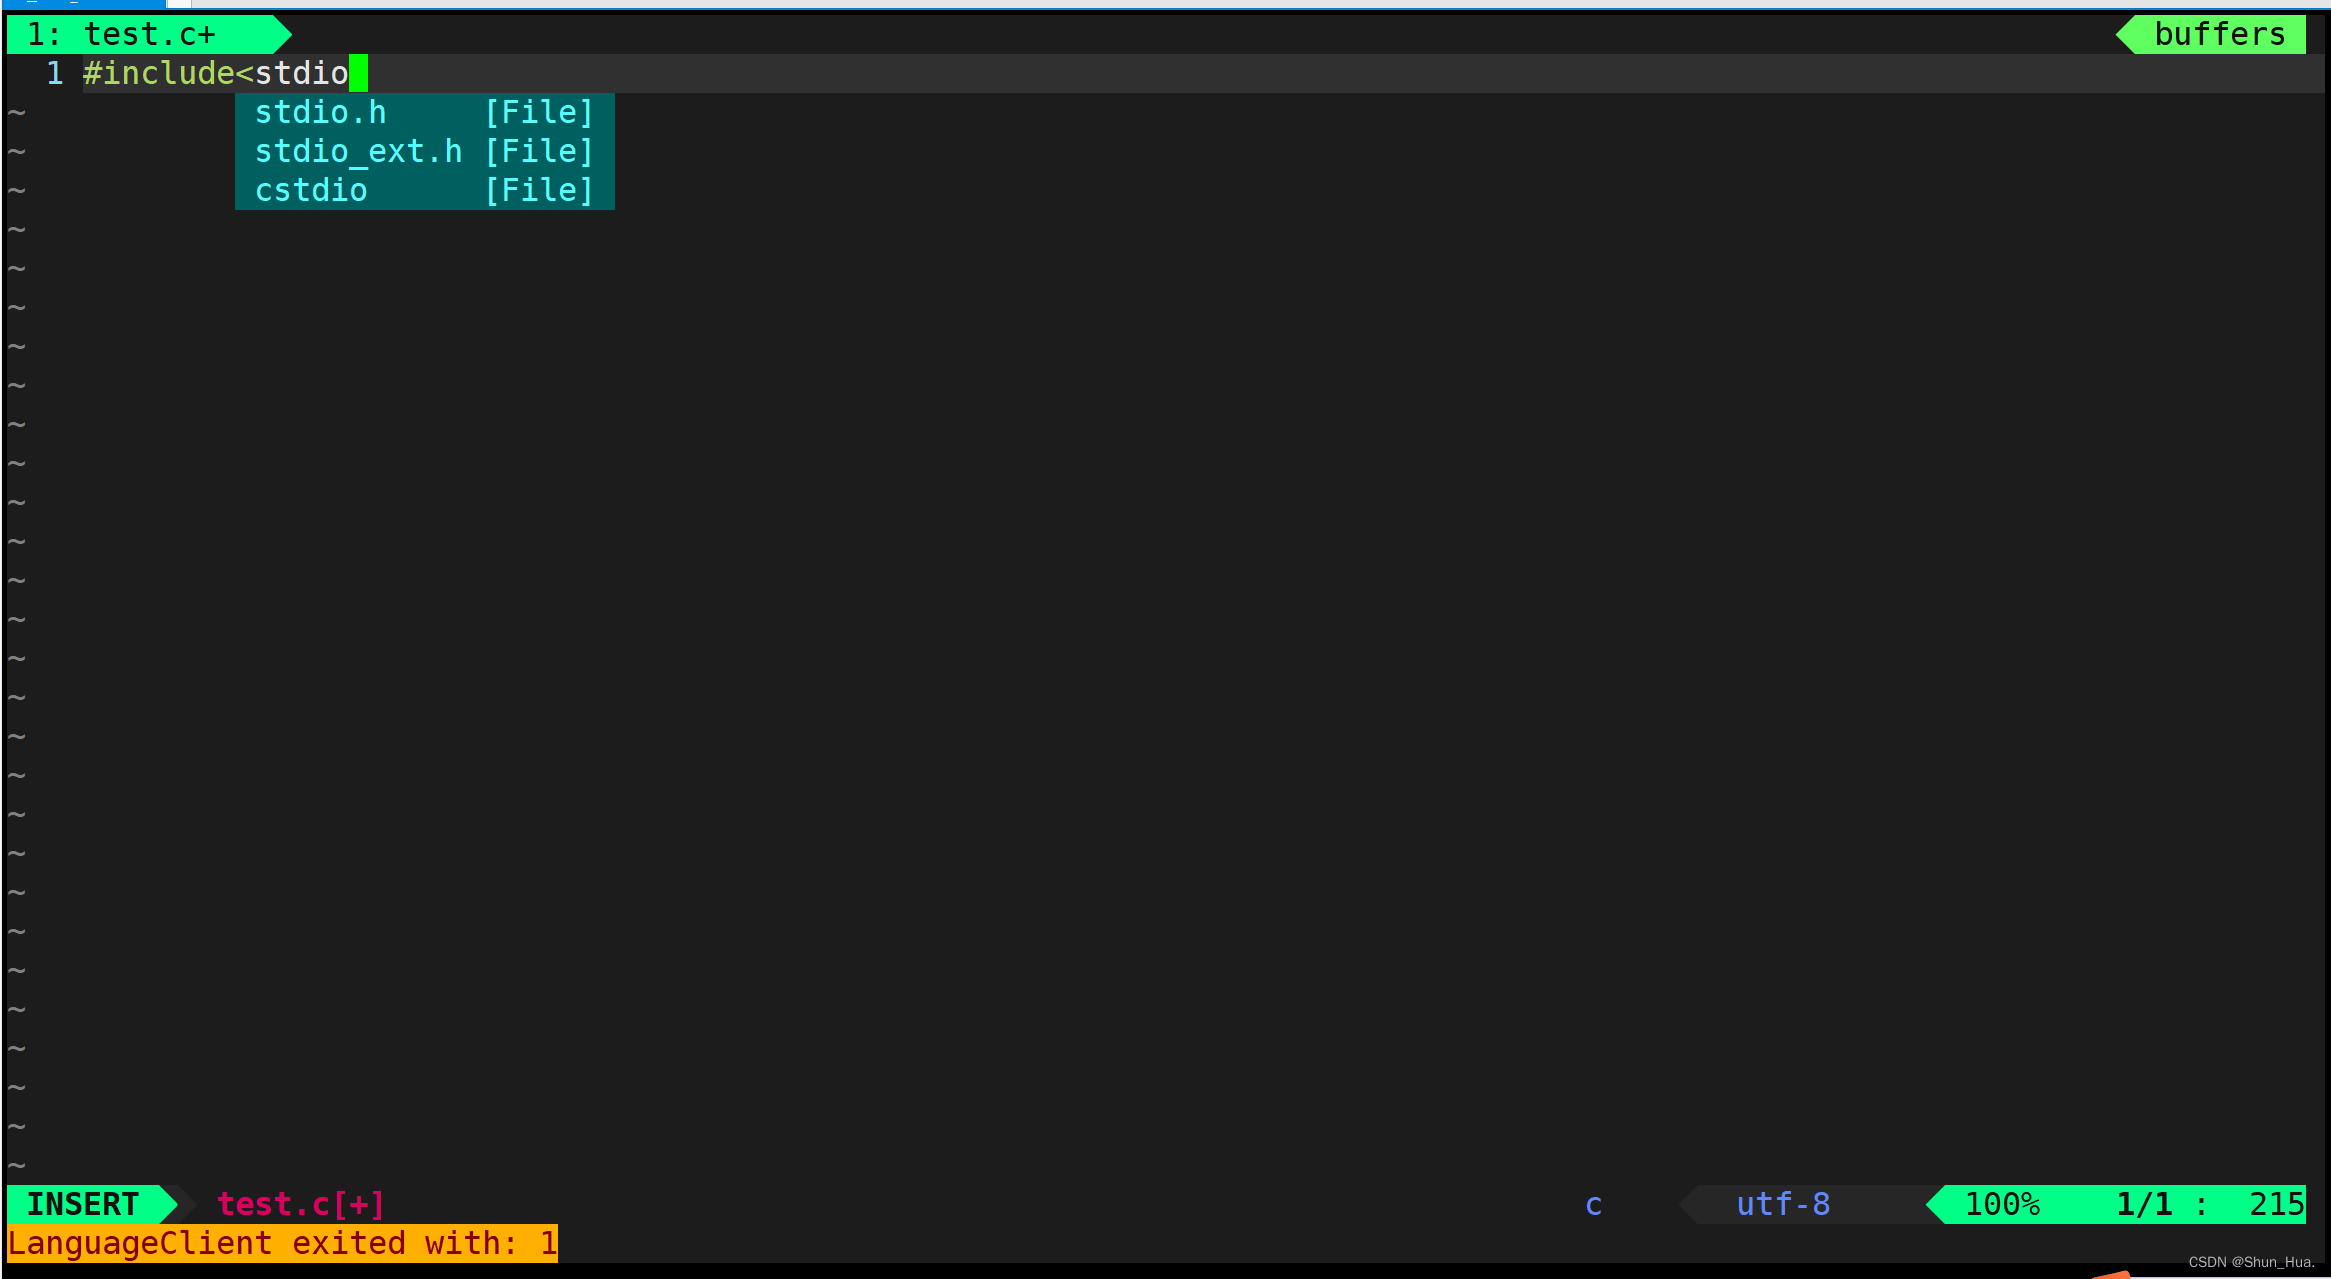Click the INSERT mode indicator
The image size is (2331, 1279).
[83, 1205]
